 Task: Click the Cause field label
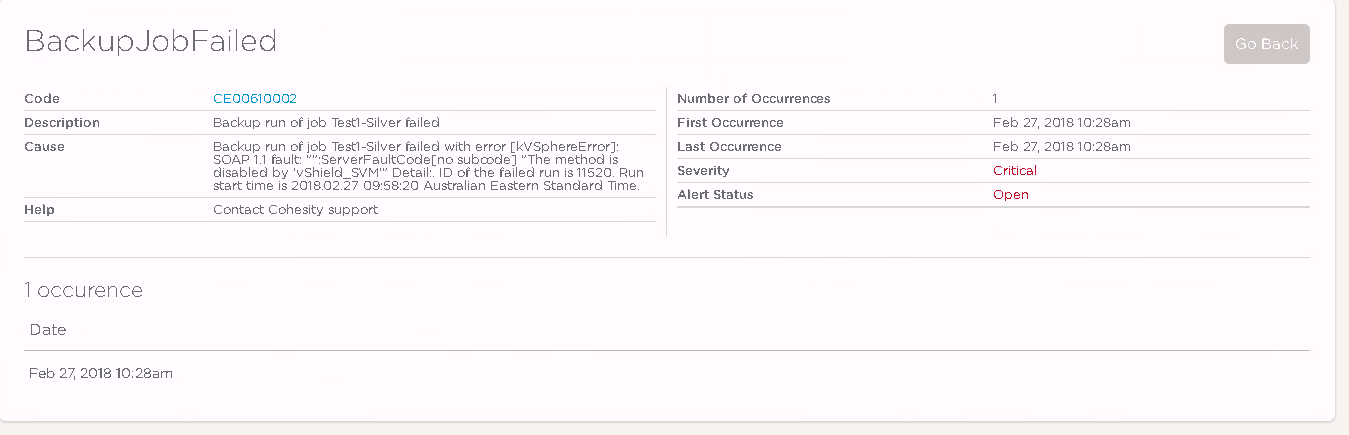[44, 146]
